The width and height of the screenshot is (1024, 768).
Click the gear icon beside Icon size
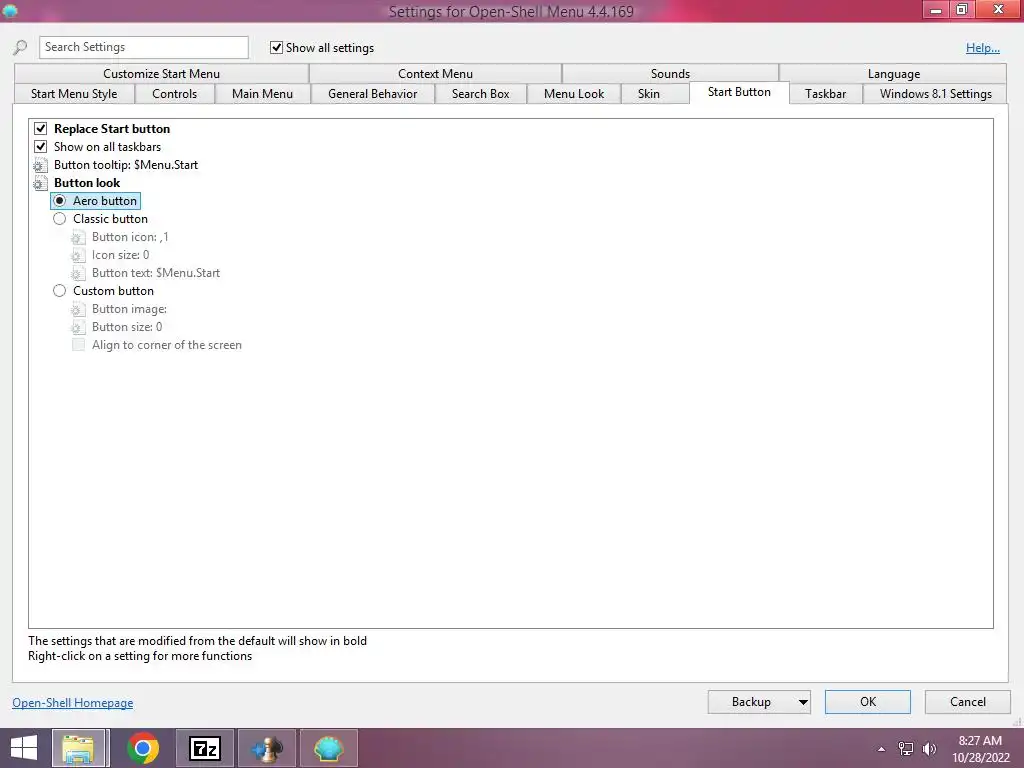[x=78, y=255]
